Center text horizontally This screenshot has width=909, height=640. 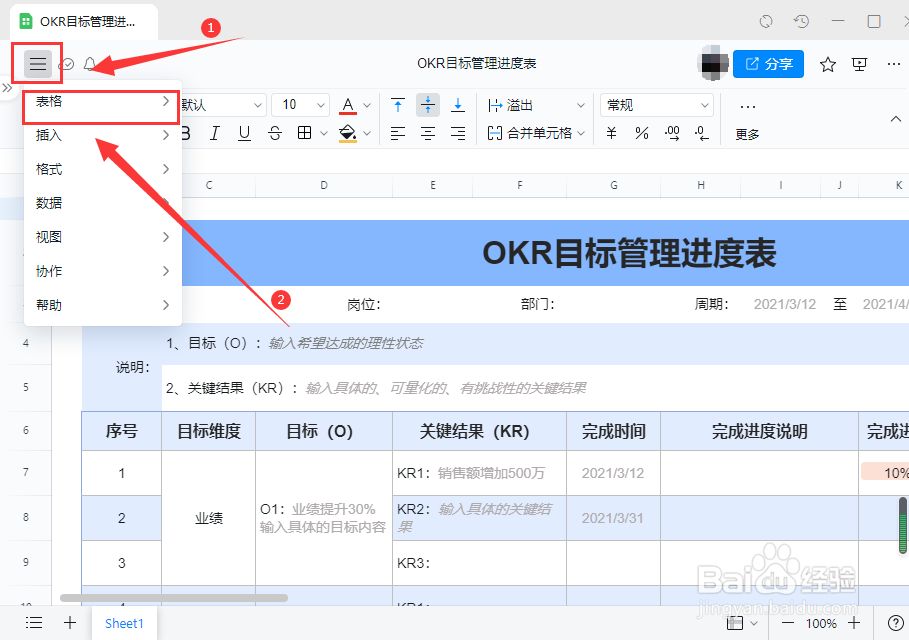point(428,133)
